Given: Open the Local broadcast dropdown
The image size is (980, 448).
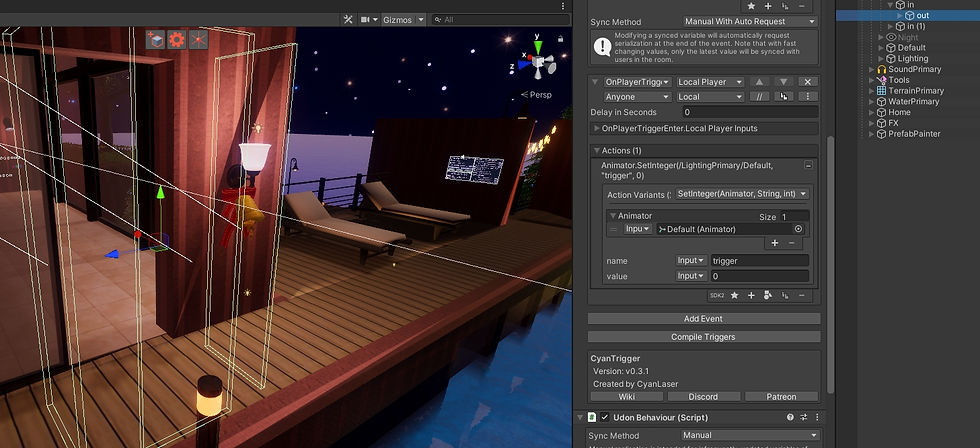Looking at the screenshot, I should click(x=710, y=97).
